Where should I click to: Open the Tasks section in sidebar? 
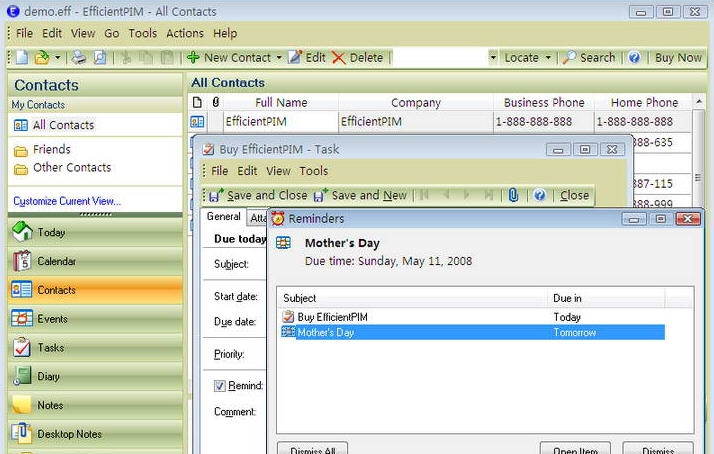coord(95,348)
